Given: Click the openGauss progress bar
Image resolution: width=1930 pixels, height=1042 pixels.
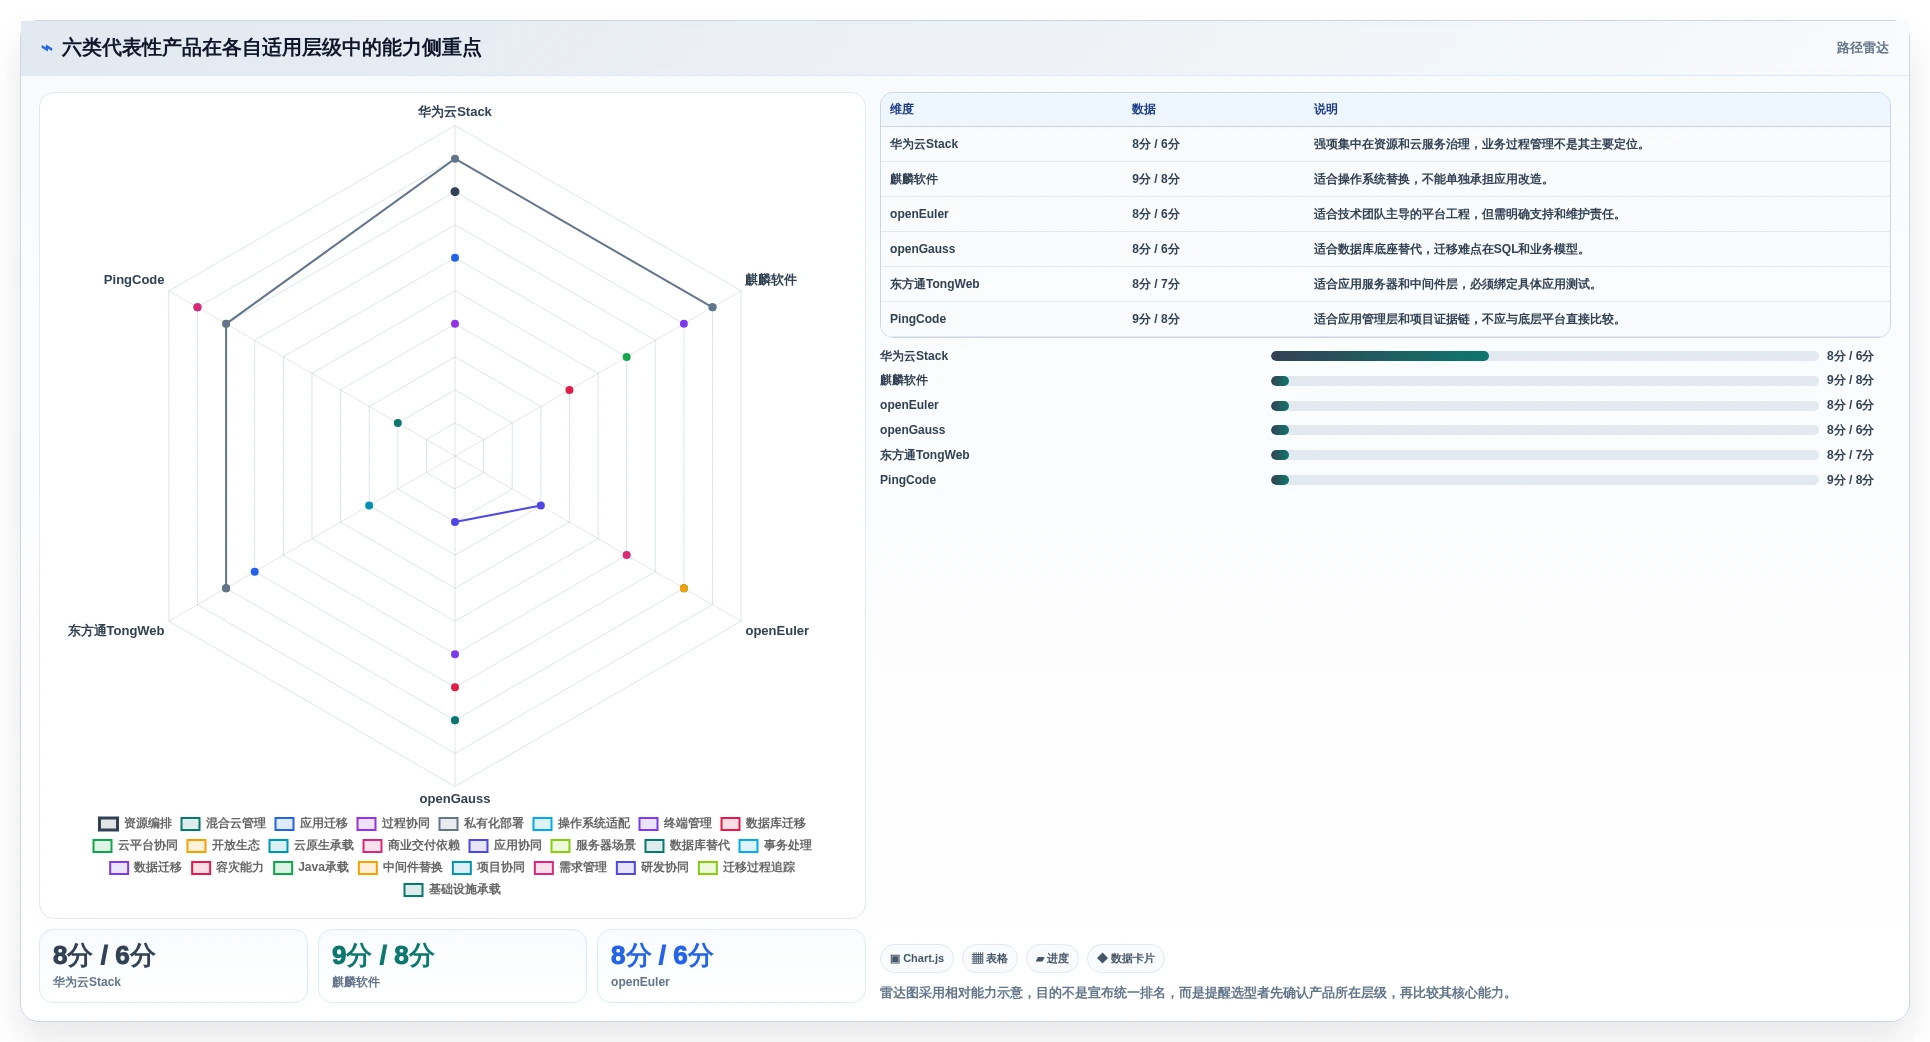Looking at the screenshot, I should (x=1544, y=430).
